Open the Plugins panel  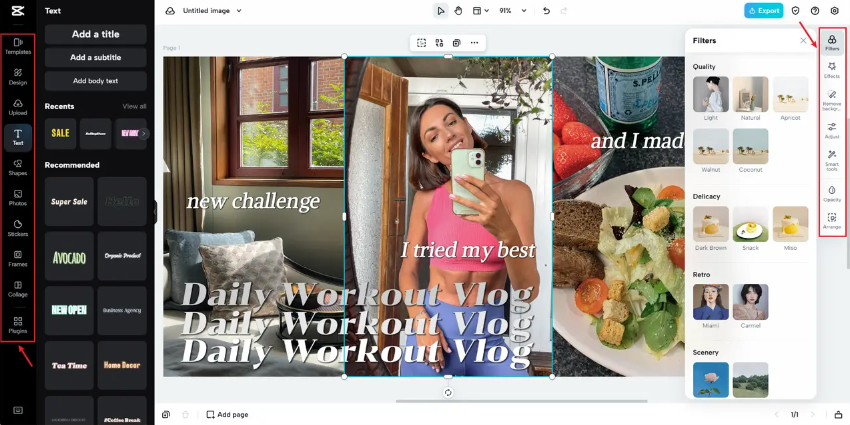pos(18,325)
